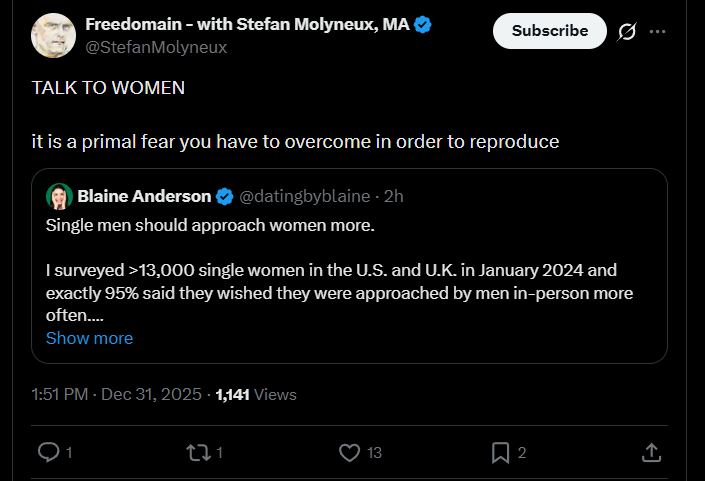Open Stefan Molyneux's profile picture
705x481 pixels.
(54, 35)
